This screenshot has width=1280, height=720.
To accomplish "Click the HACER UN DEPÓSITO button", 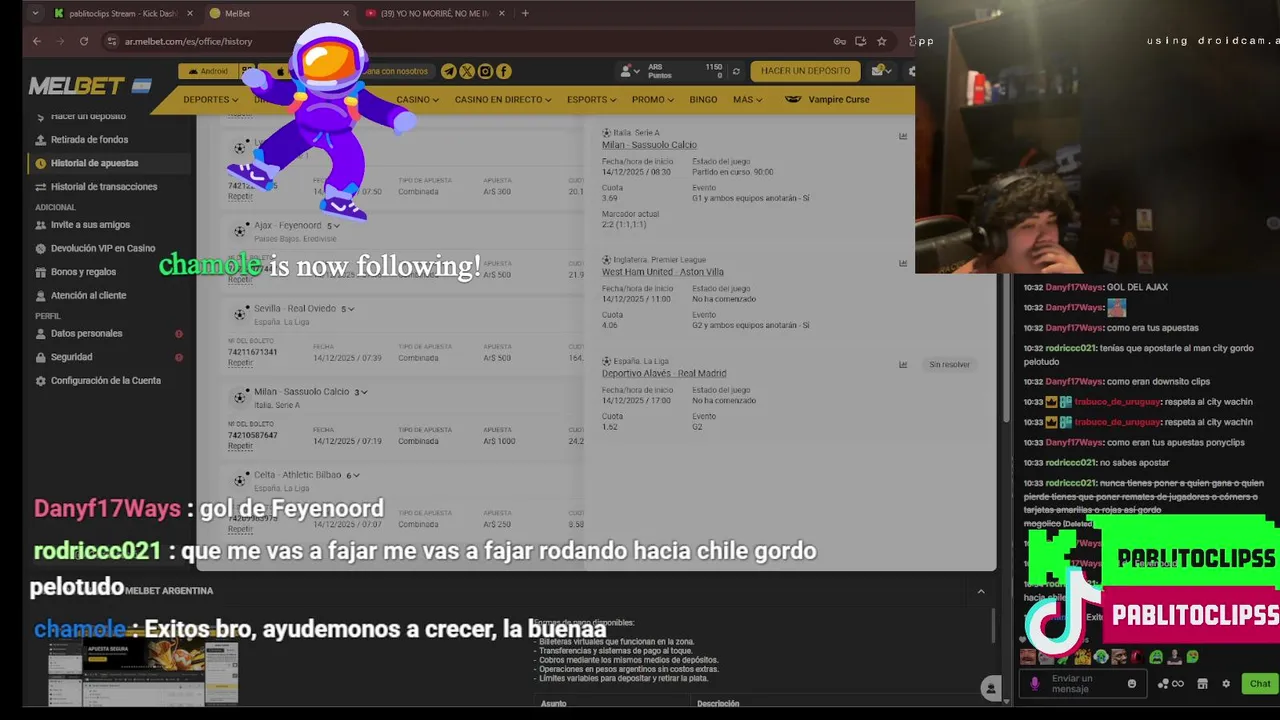I will (x=805, y=71).
